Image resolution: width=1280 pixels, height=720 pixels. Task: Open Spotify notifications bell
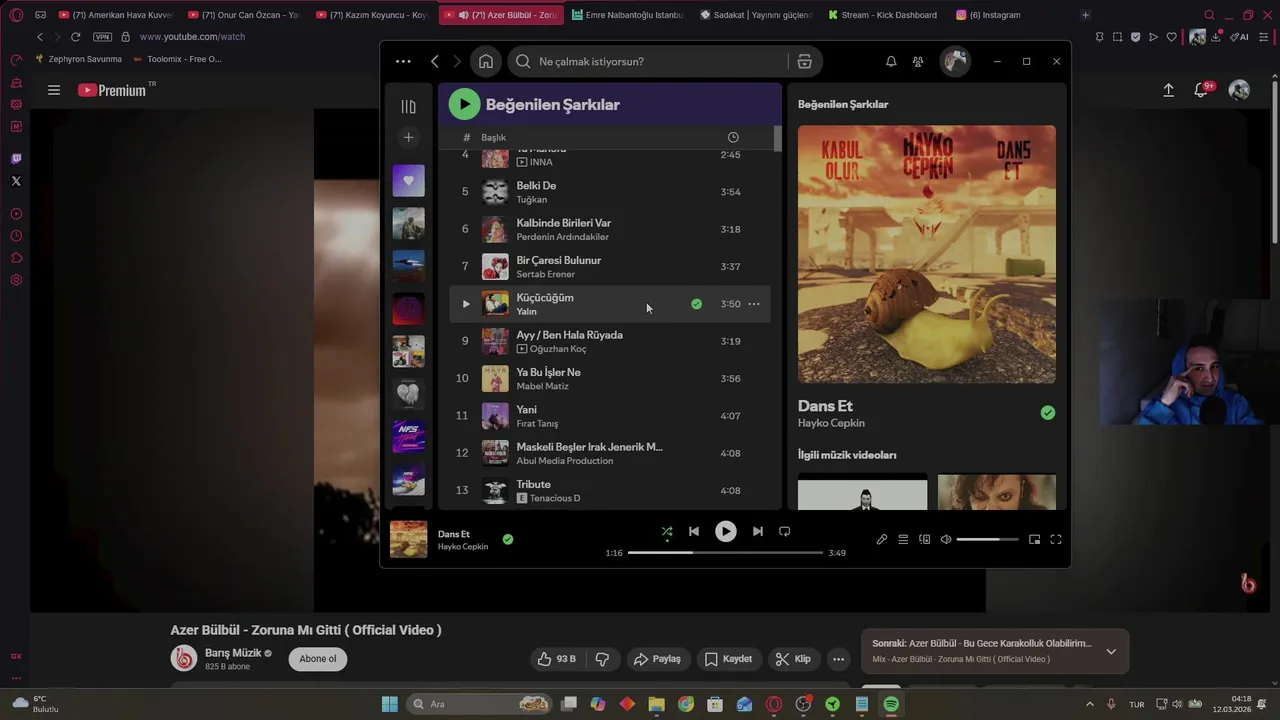click(x=891, y=61)
